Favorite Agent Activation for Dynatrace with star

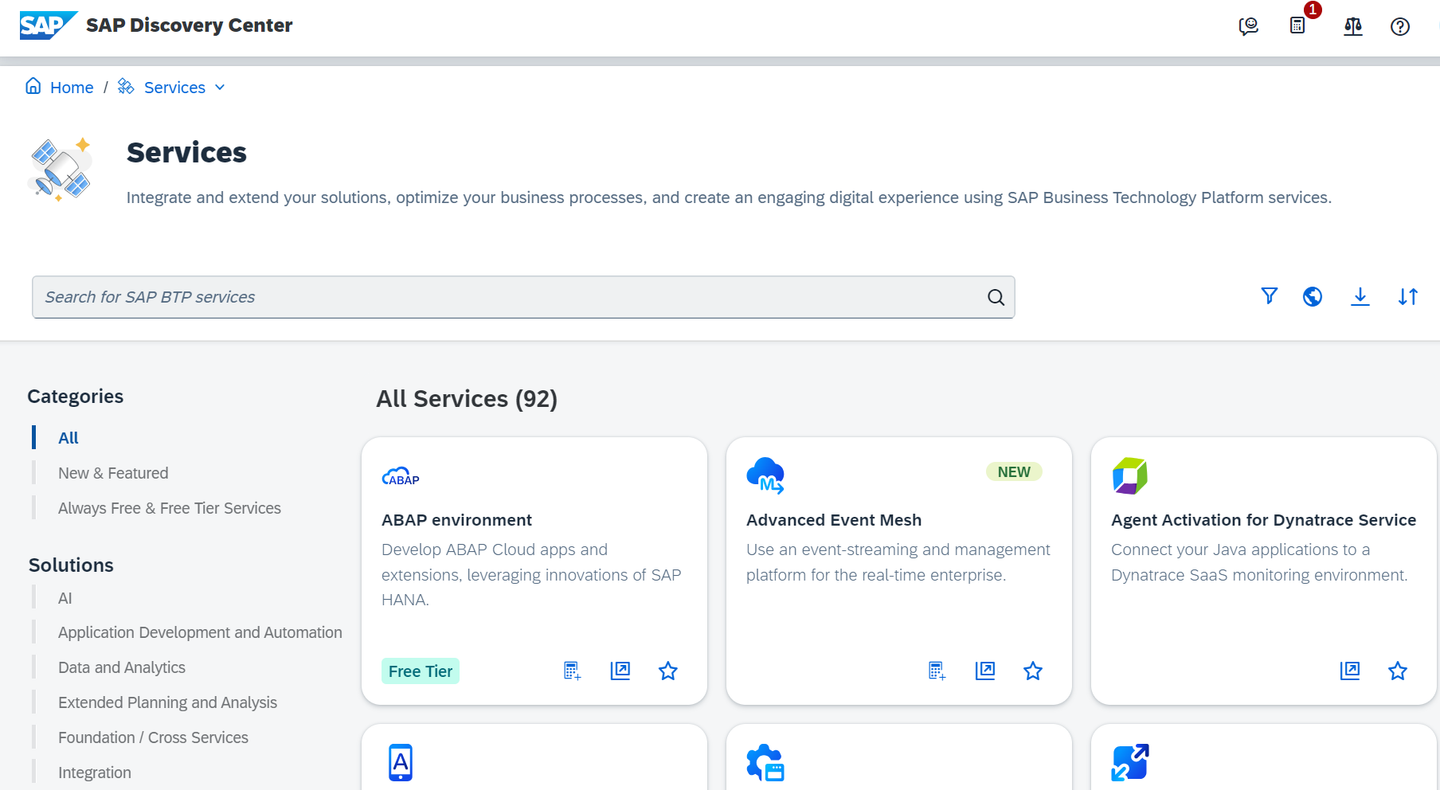(1398, 671)
